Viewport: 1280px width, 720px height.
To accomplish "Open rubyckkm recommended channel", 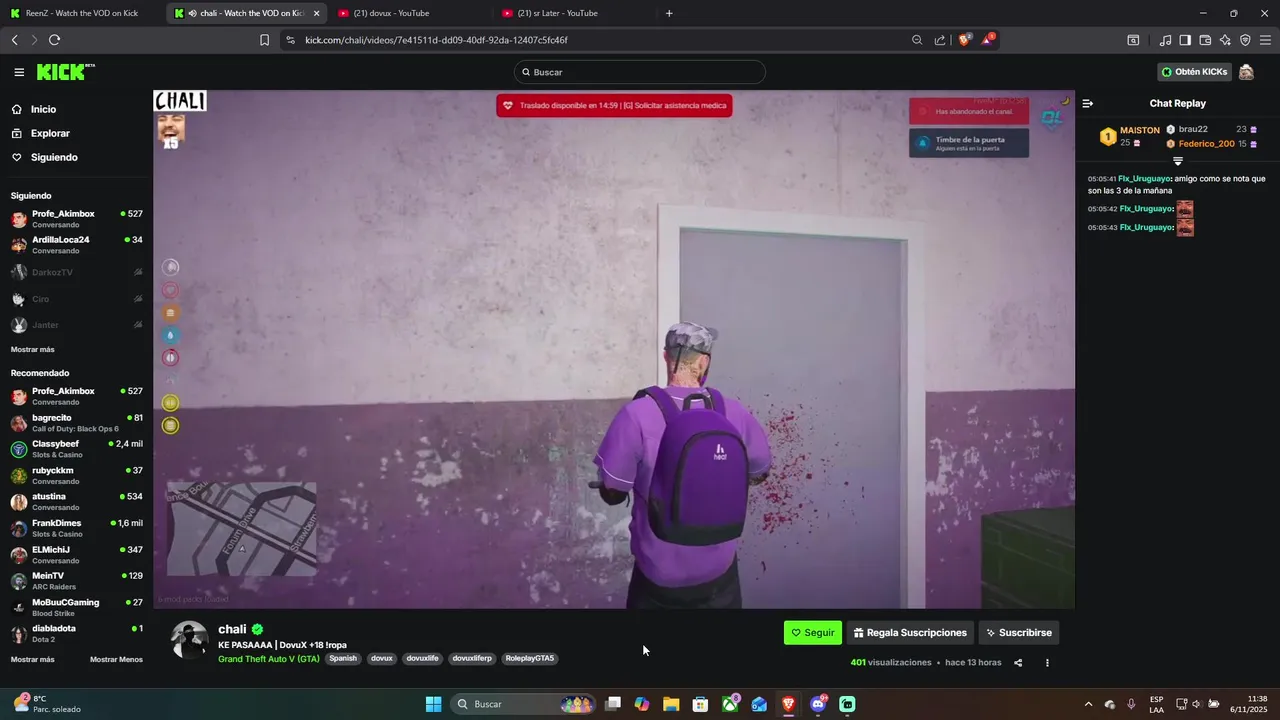I will [x=76, y=475].
